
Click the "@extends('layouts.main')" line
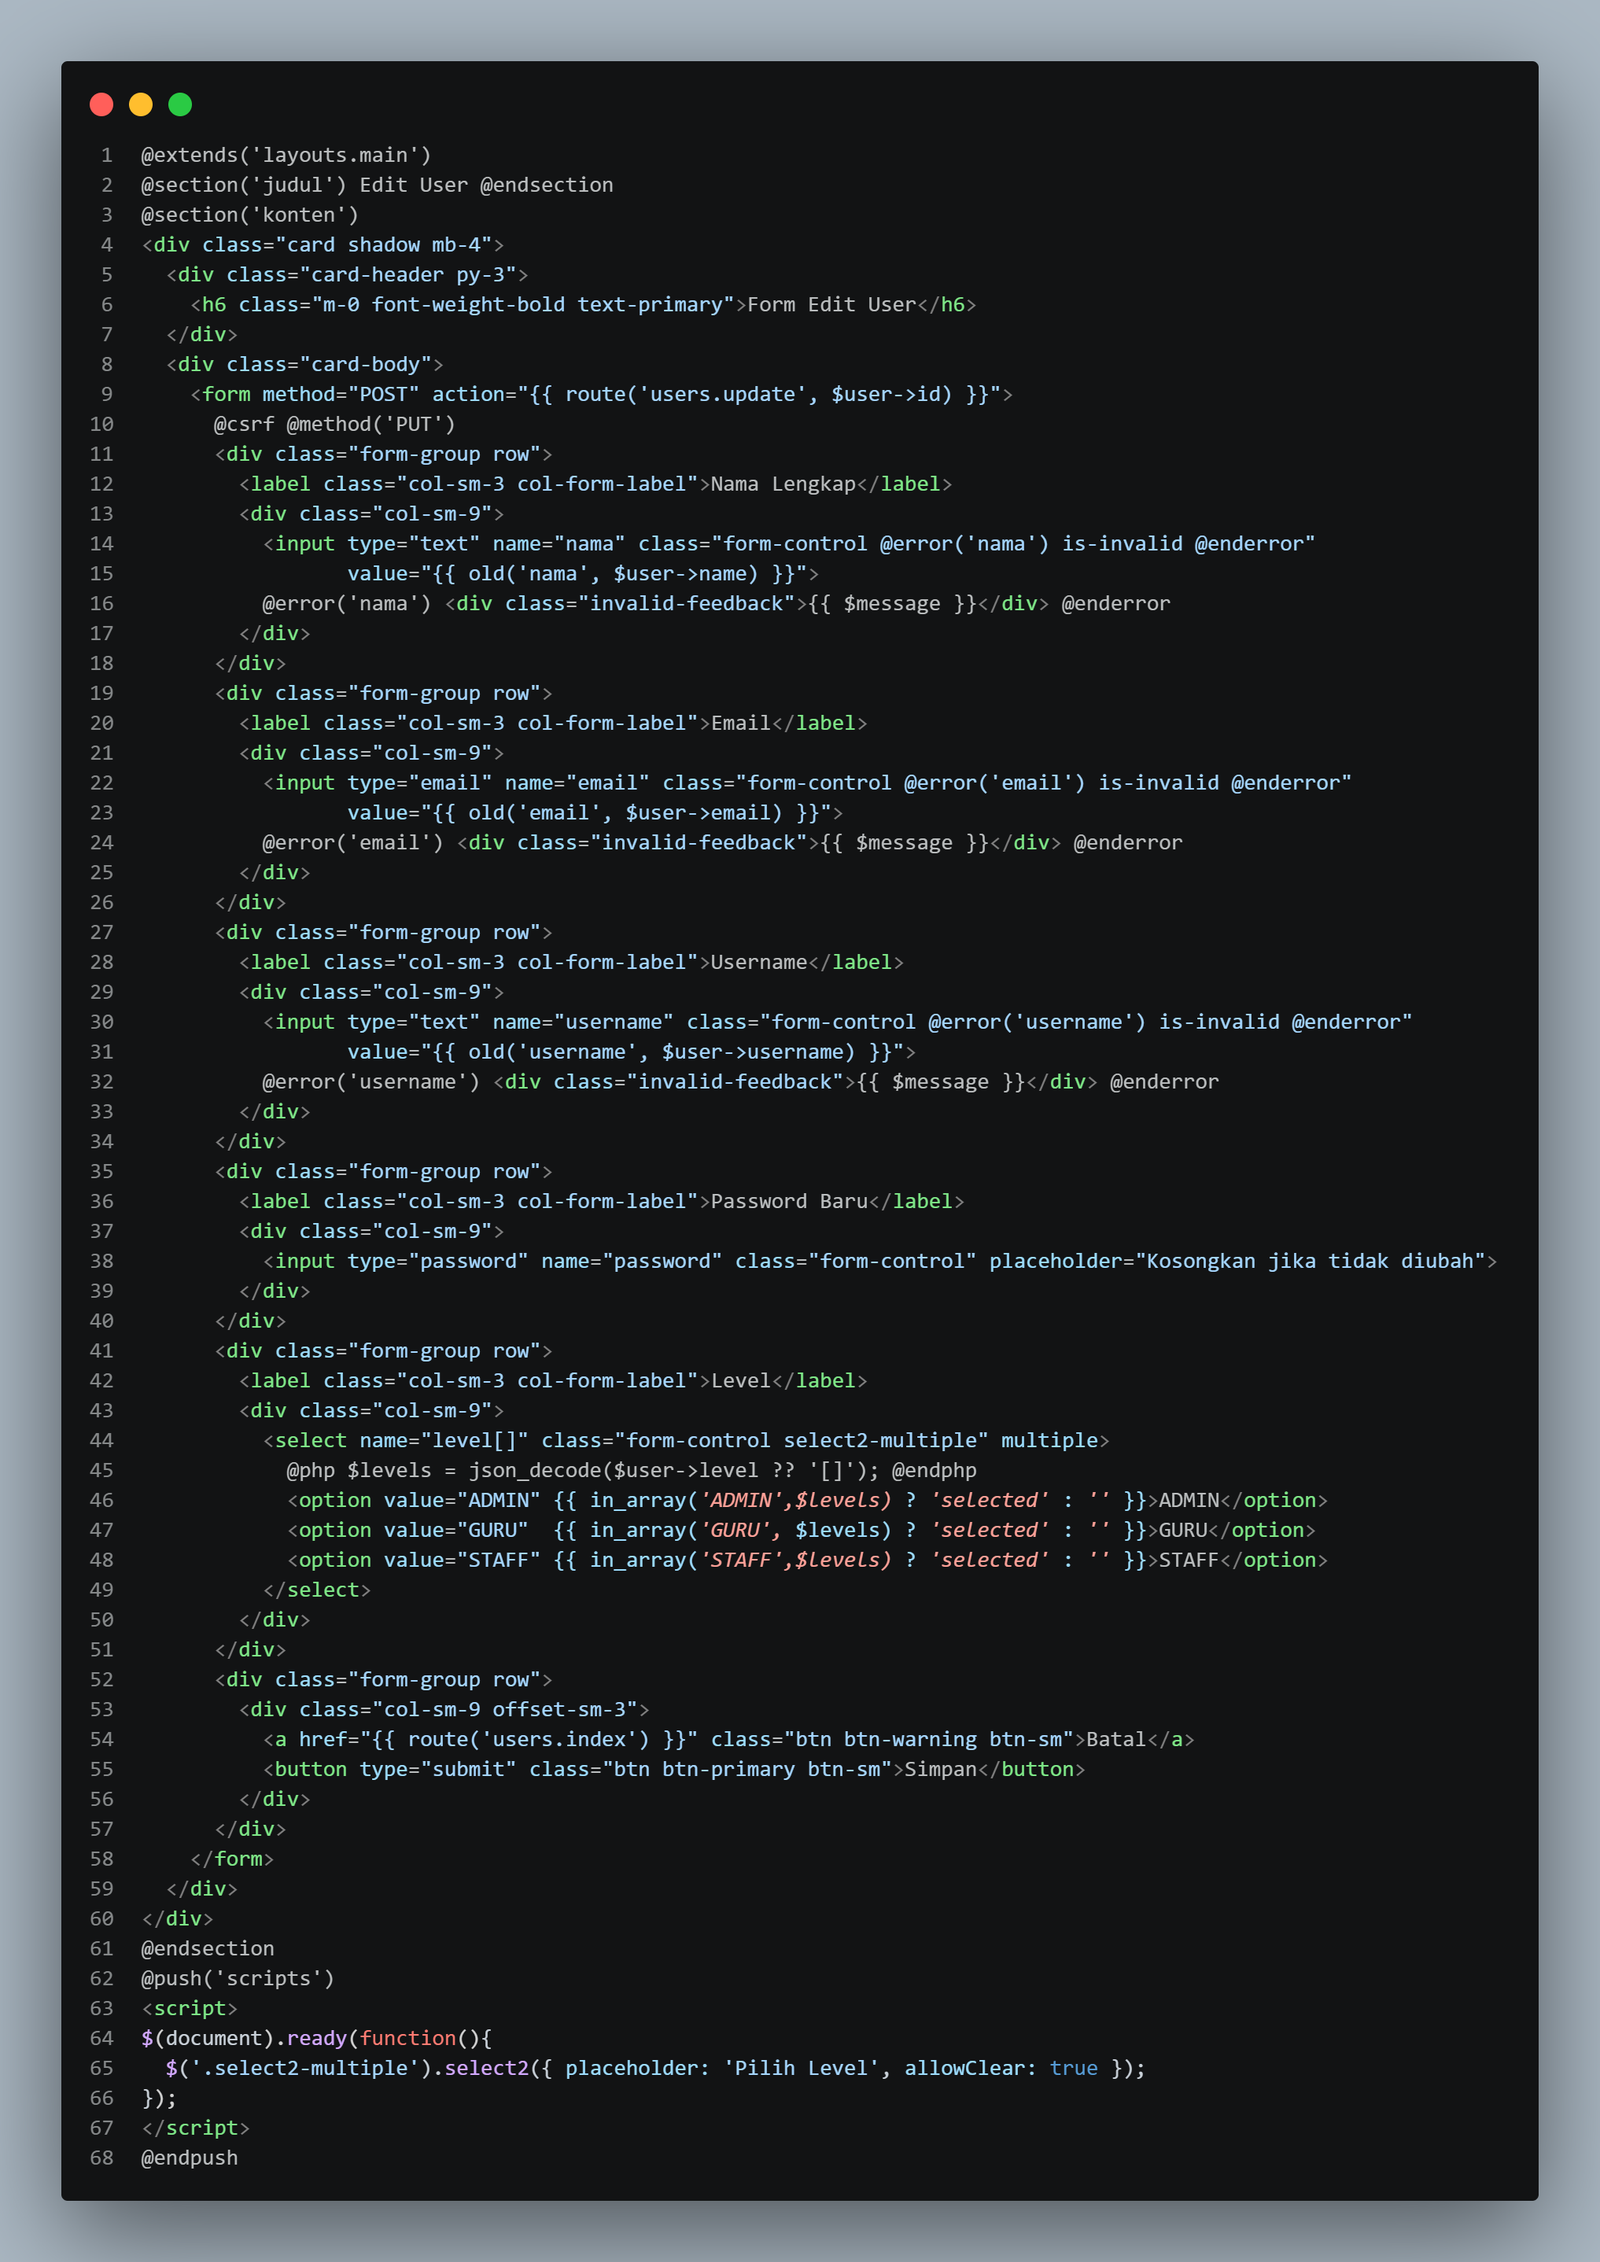pyautogui.click(x=286, y=155)
